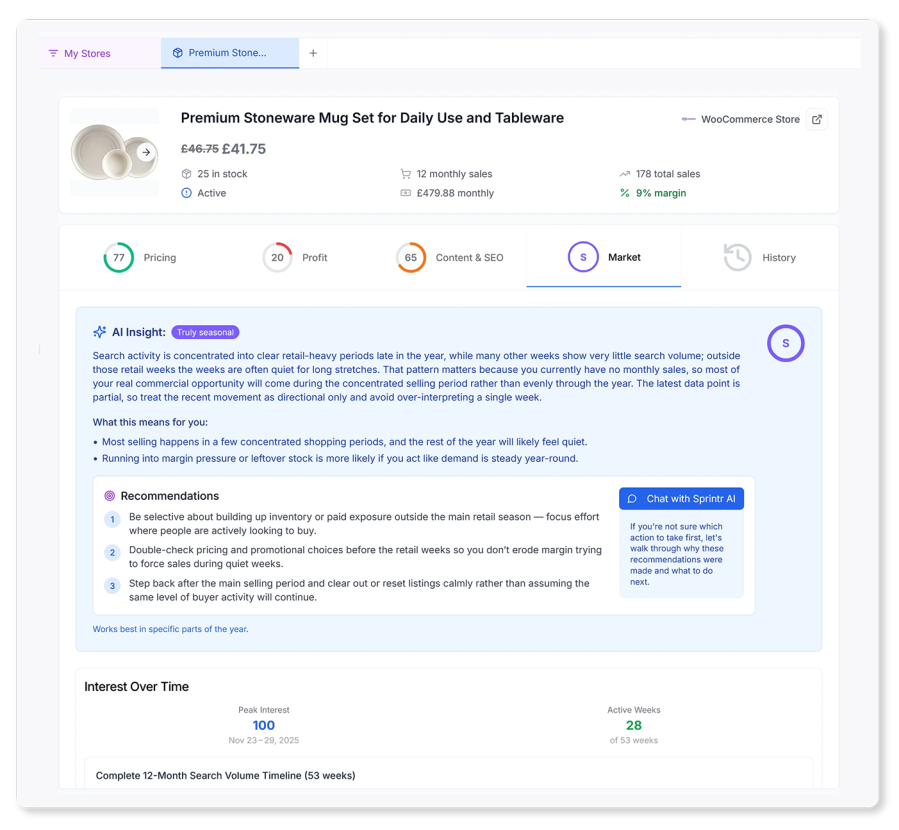Select the Market tab

604,257
